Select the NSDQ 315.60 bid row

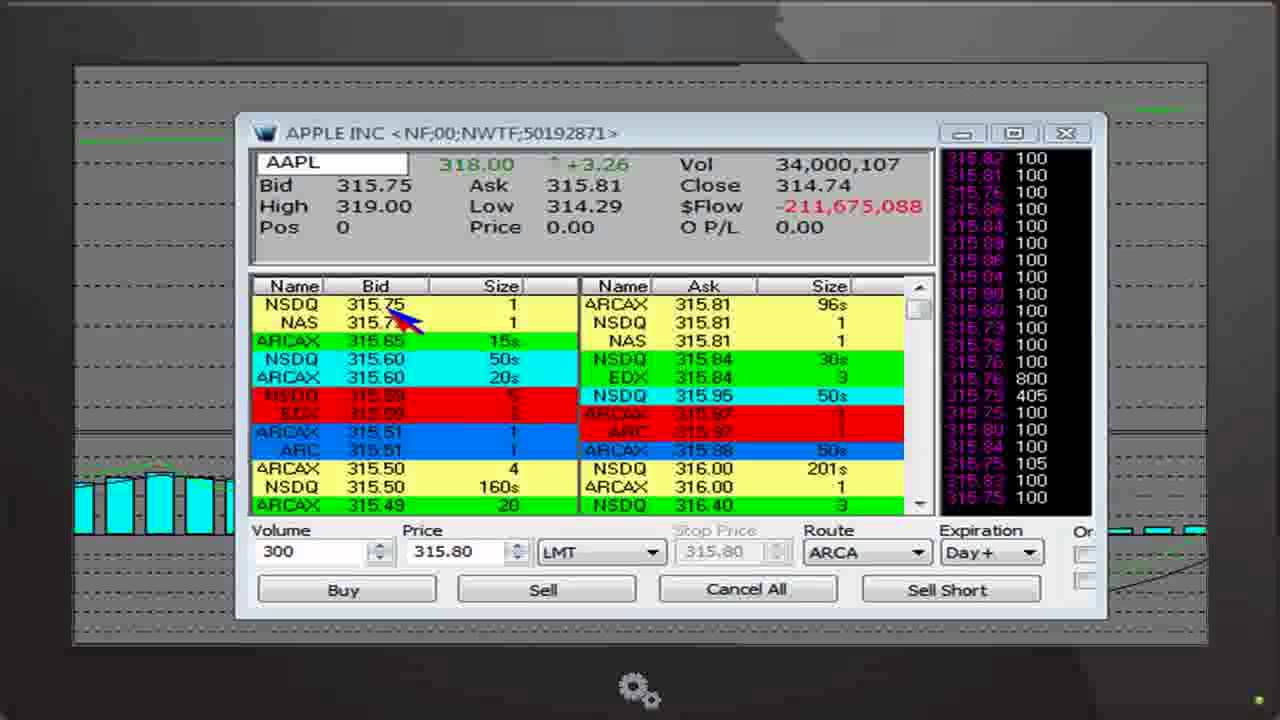tap(414, 359)
